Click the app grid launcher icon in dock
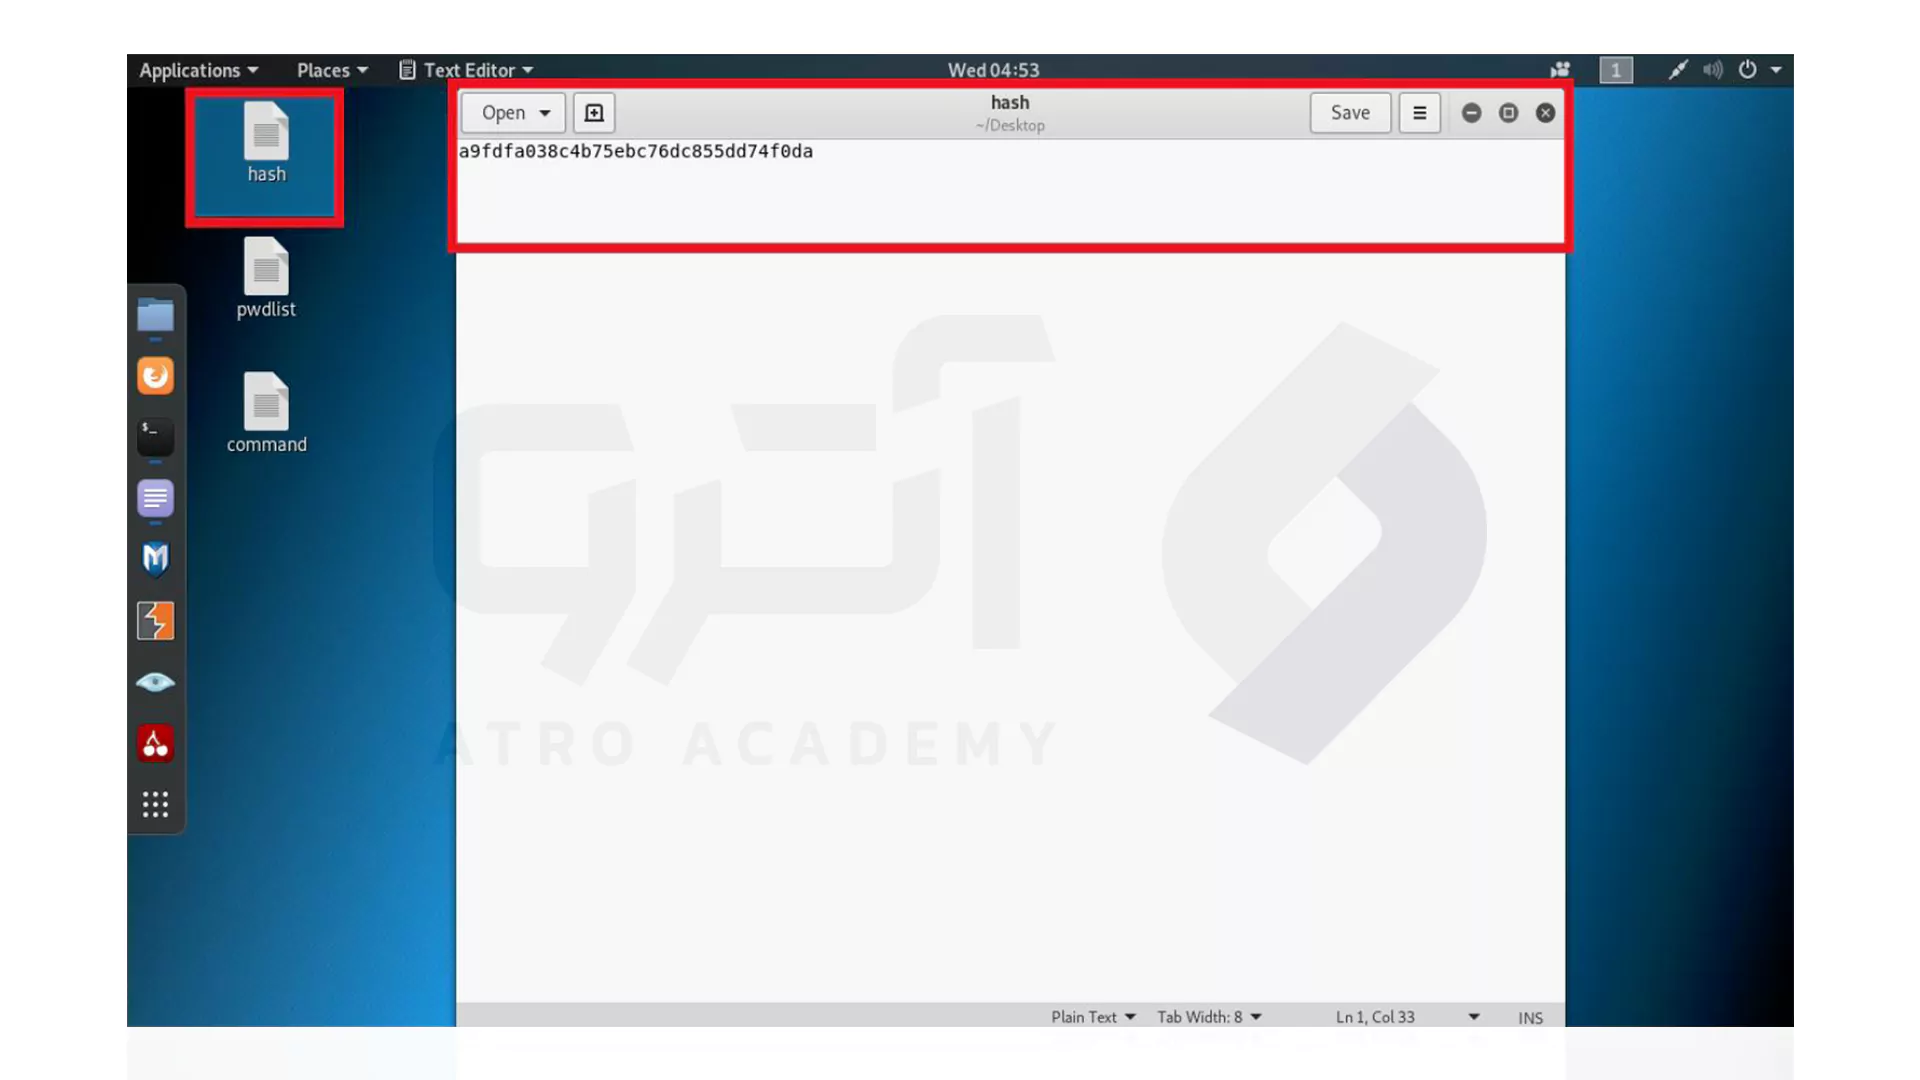The width and height of the screenshot is (1920, 1080). [154, 804]
